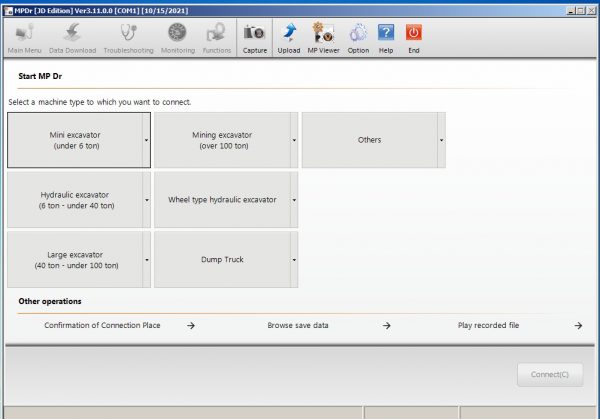The height and width of the screenshot is (419, 600).
Task: Choose Wheel type hydraulic excavator
Action: click(222, 200)
